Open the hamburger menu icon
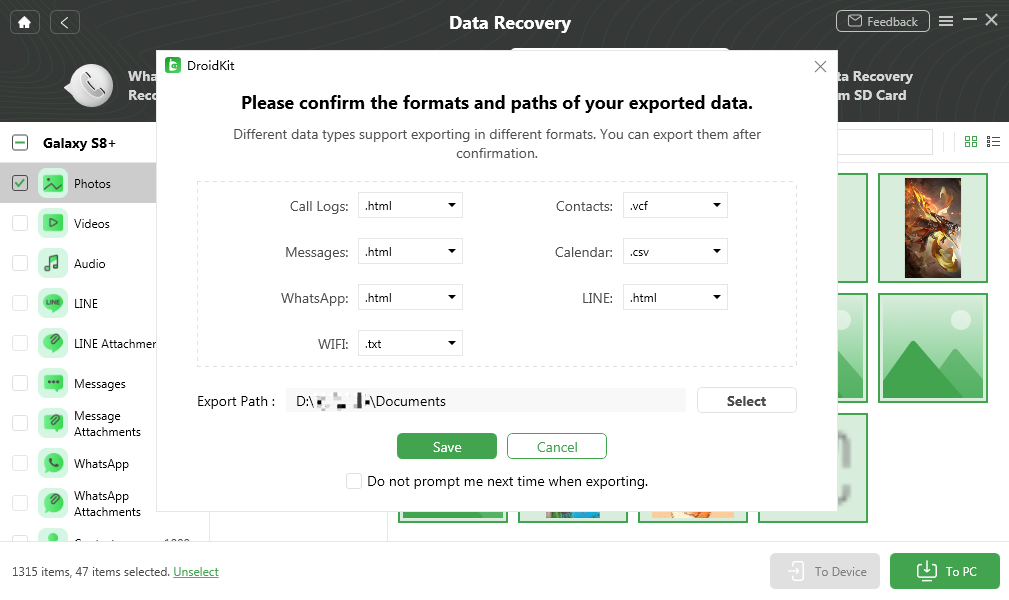1009x600 pixels. (946, 21)
